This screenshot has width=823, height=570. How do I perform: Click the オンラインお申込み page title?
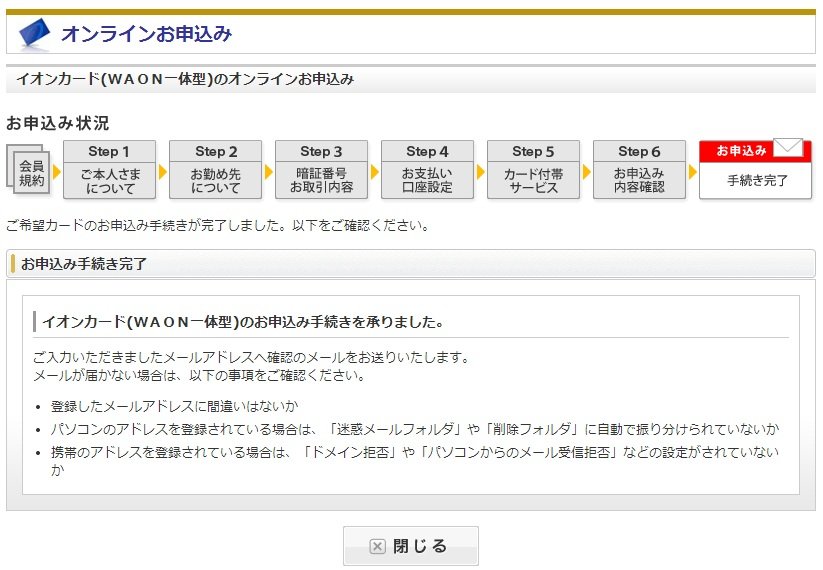click(146, 34)
